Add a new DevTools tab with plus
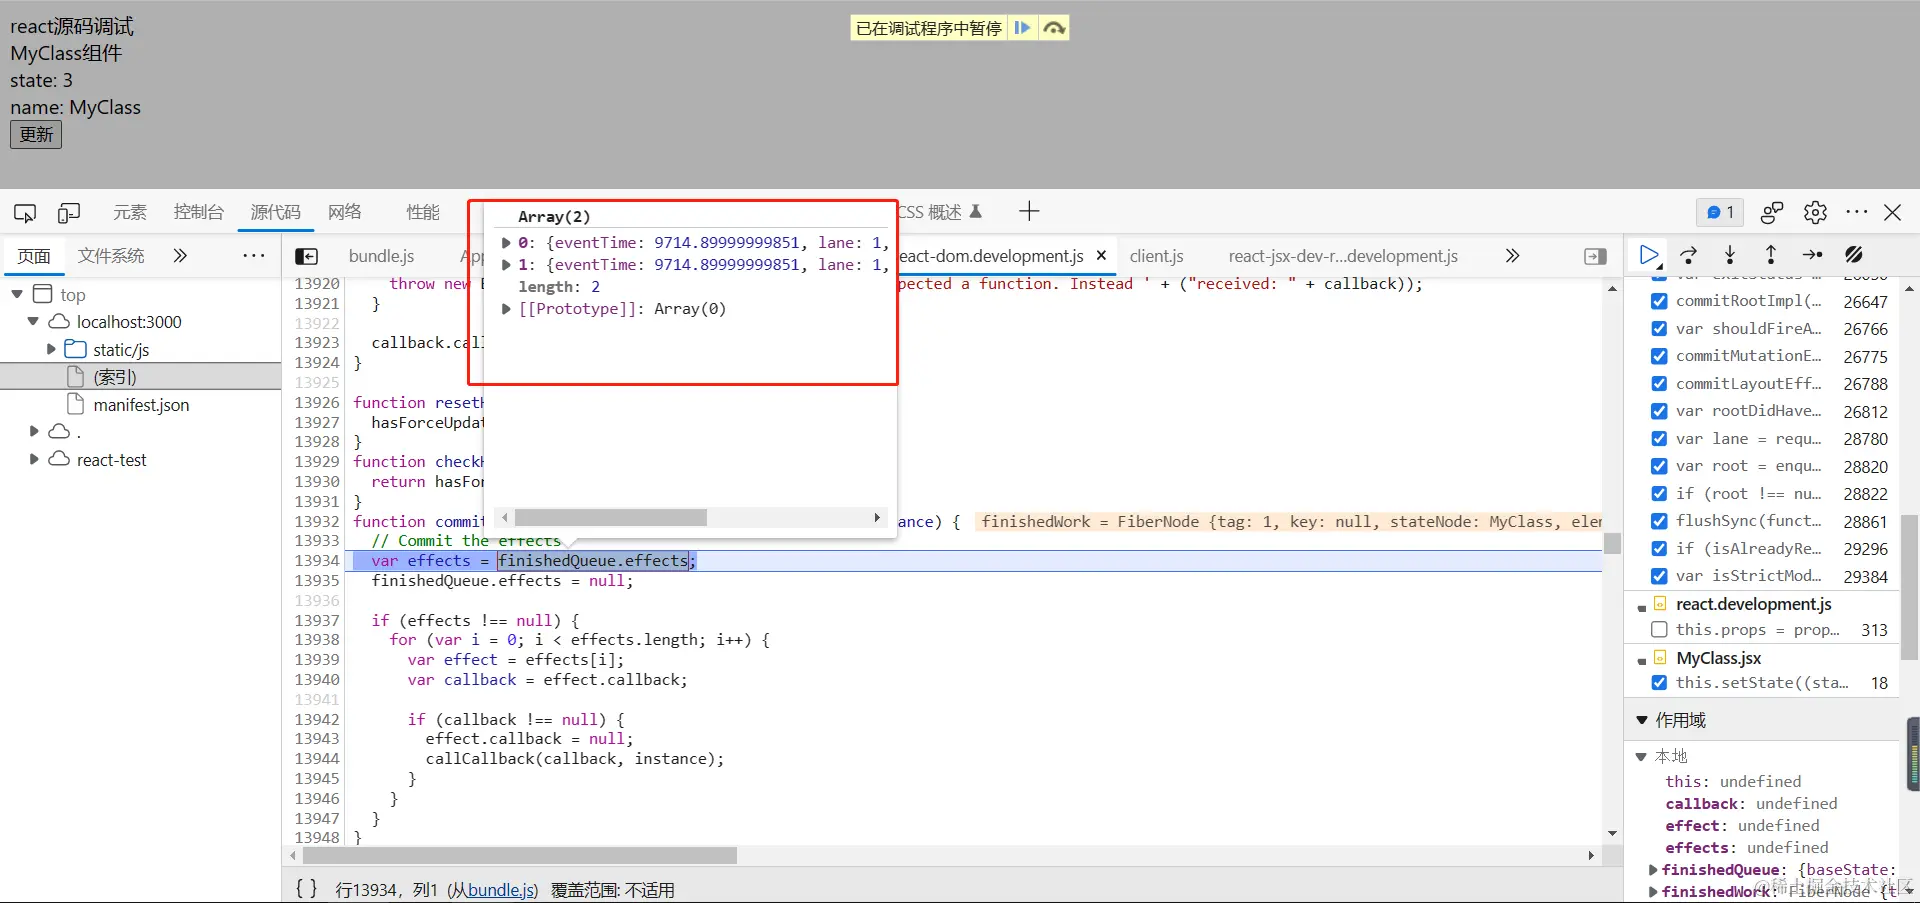The image size is (1920, 903). tap(1029, 211)
